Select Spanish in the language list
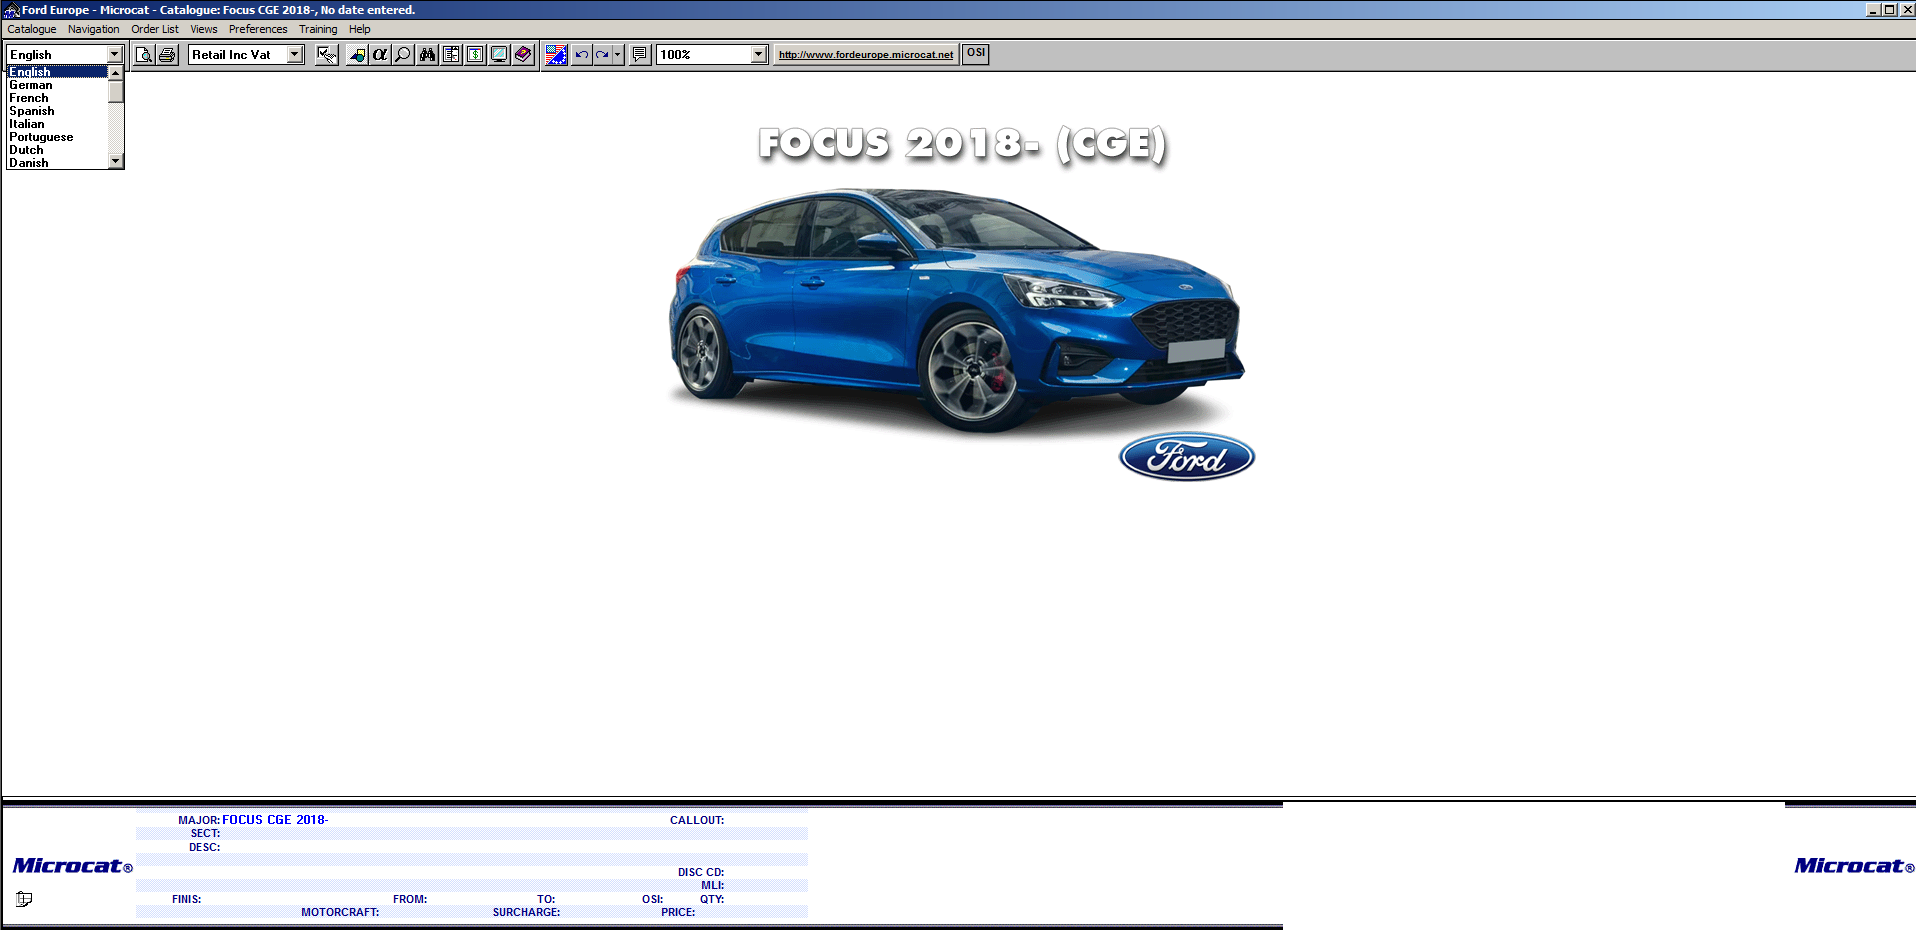 click(x=32, y=111)
